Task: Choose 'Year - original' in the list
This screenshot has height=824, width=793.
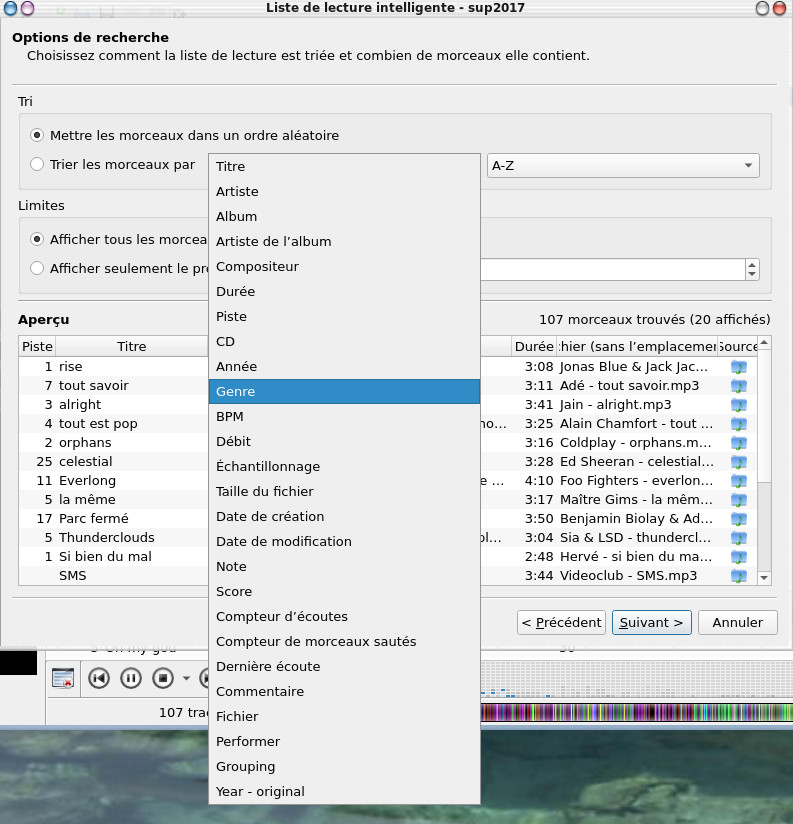Action: [x=344, y=791]
